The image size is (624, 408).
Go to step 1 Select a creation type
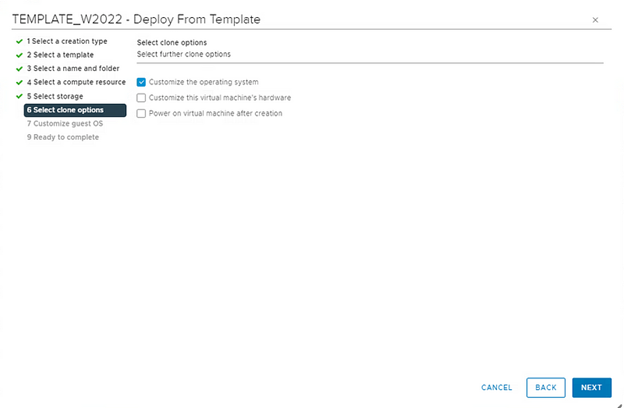tap(67, 41)
